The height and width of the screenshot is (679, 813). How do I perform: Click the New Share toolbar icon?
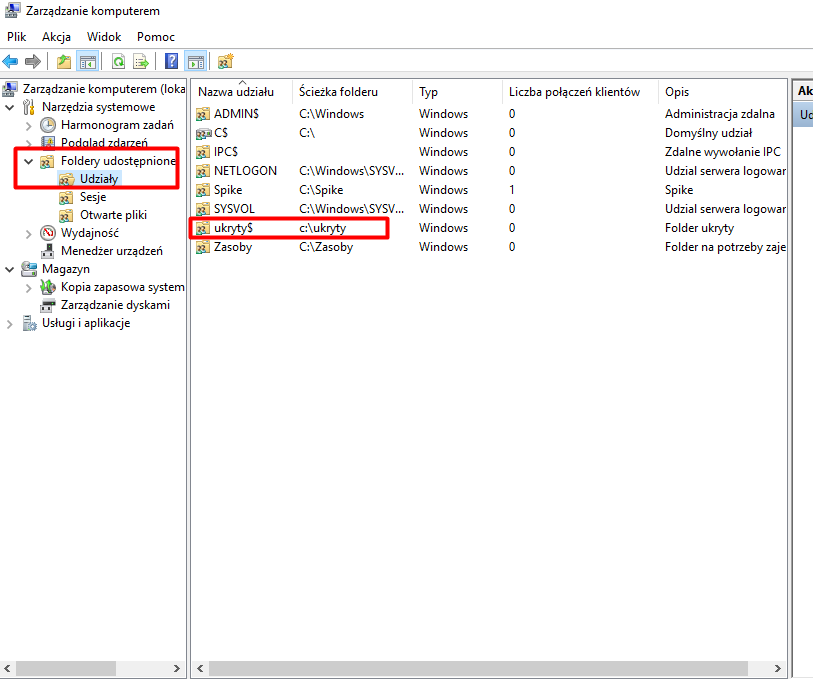pos(225,62)
